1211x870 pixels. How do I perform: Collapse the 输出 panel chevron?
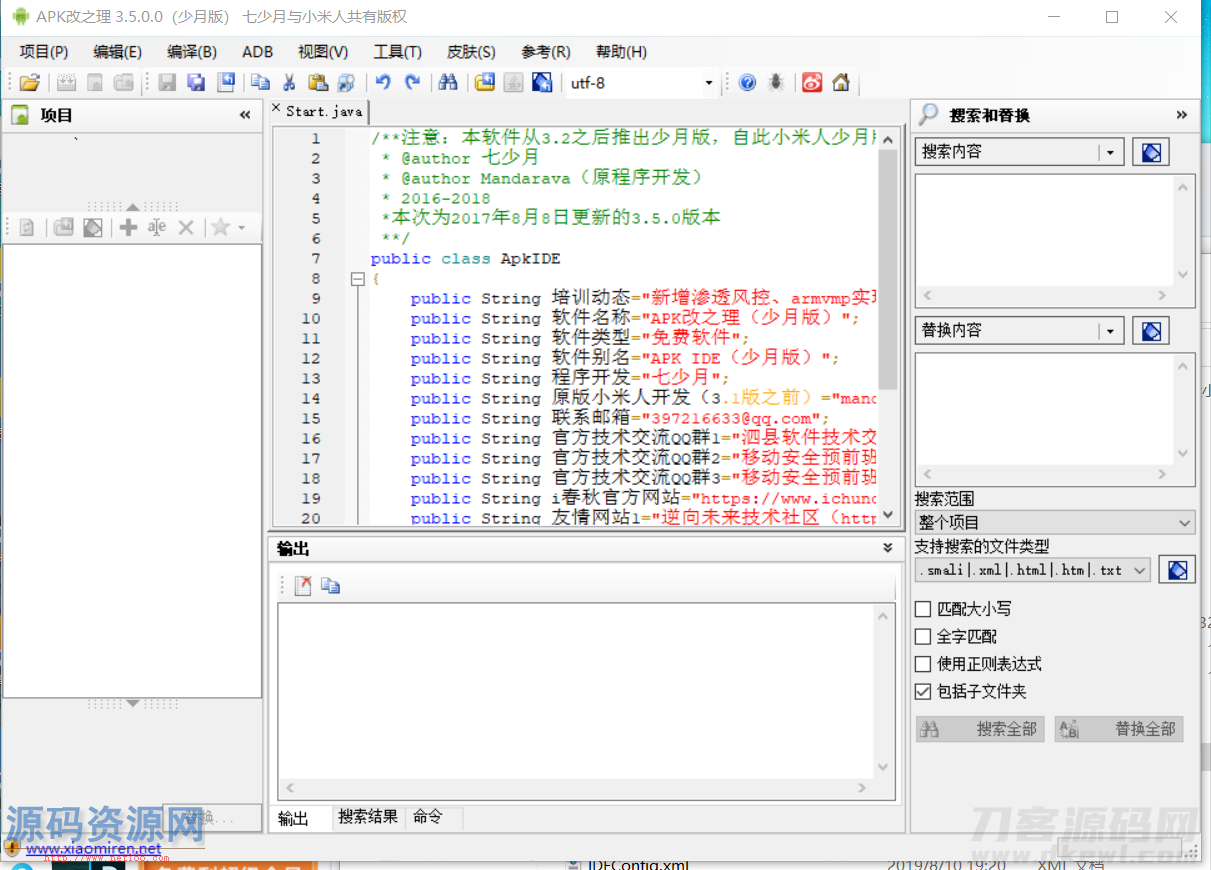coord(888,548)
